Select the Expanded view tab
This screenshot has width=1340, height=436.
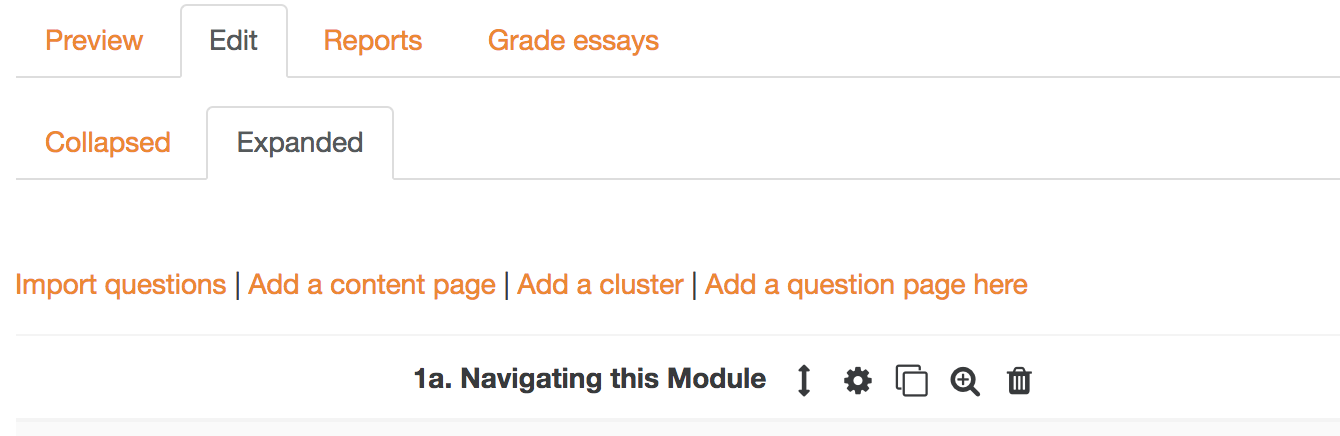point(300,143)
